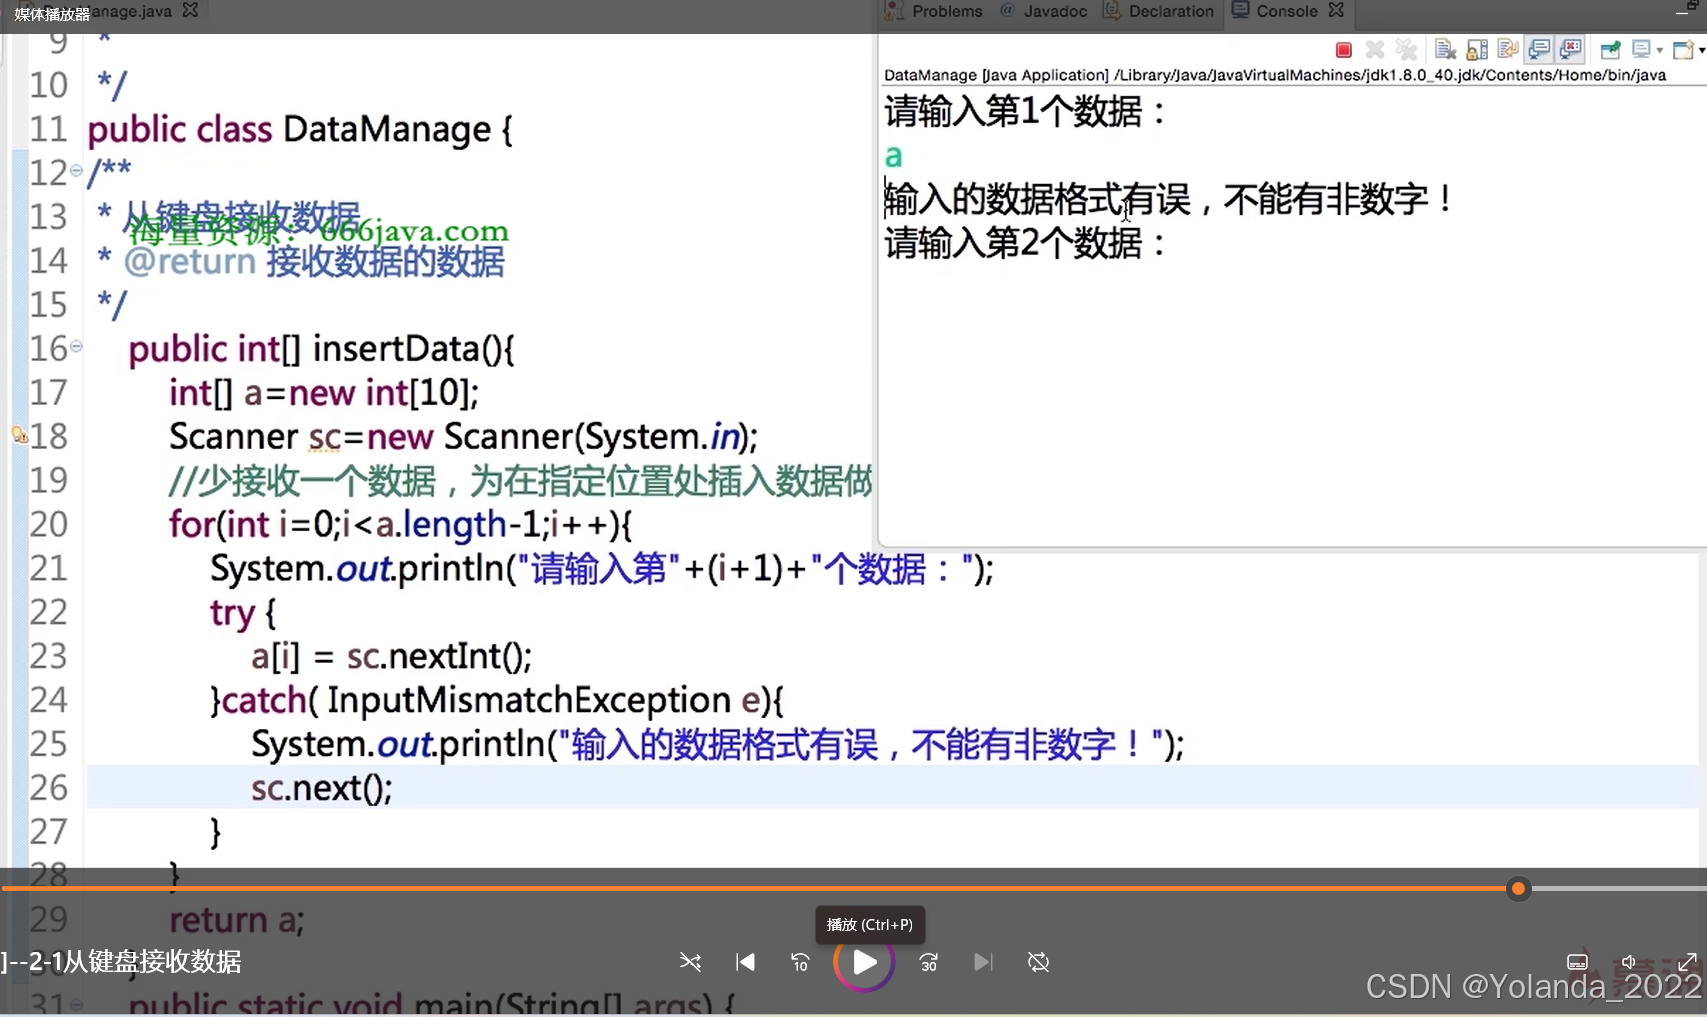The height and width of the screenshot is (1017, 1707).
Task: Go to the next track
Action: click(x=983, y=962)
